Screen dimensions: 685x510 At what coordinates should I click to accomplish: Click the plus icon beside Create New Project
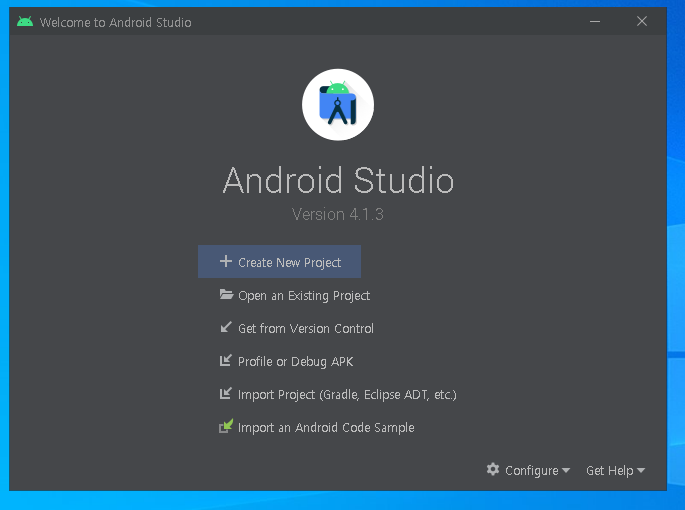click(x=225, y=261)
